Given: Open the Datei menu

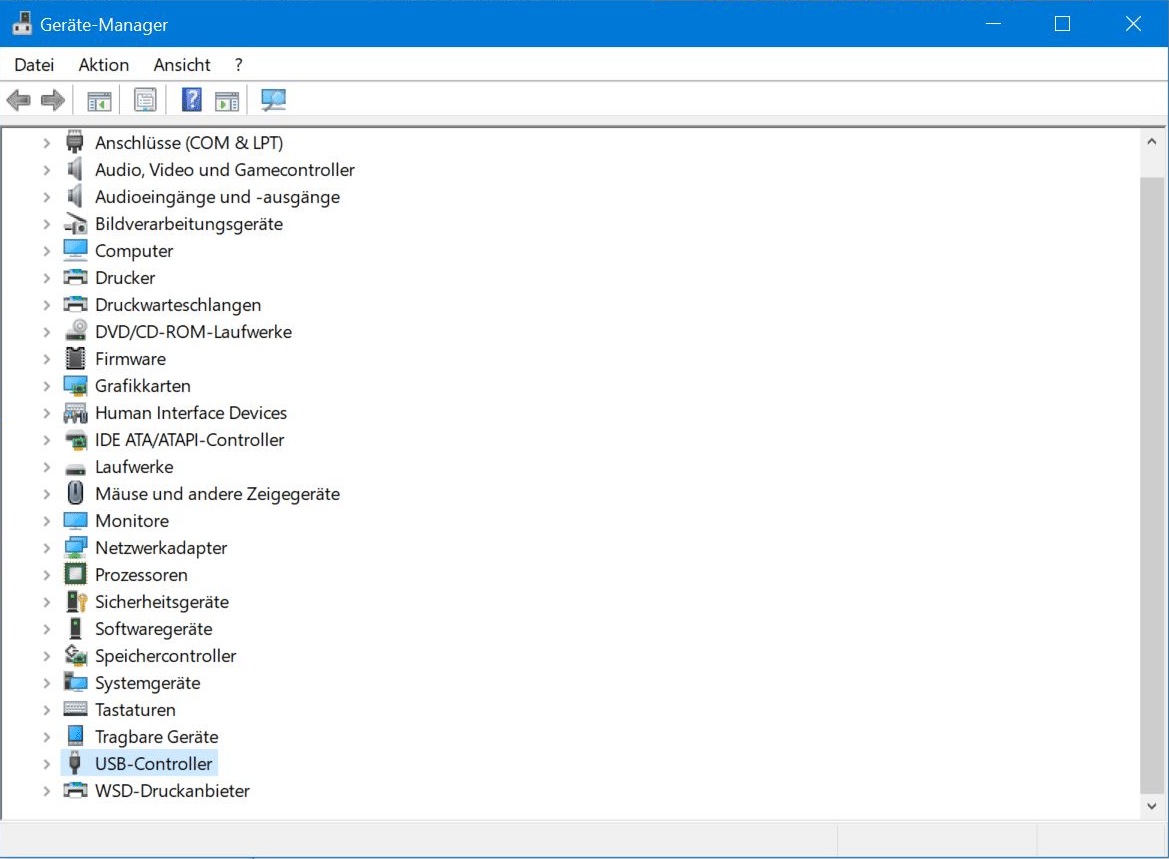Looking at the screenshot, I should click(x=34, y=65).
